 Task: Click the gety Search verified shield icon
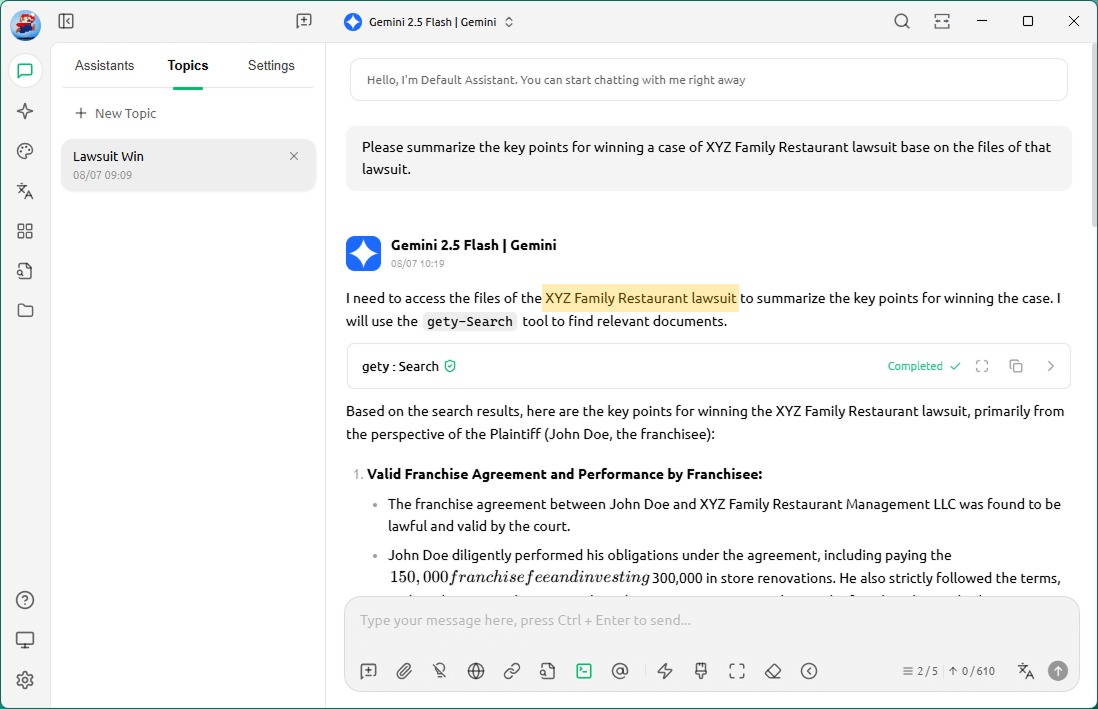(x=450, y=366)
